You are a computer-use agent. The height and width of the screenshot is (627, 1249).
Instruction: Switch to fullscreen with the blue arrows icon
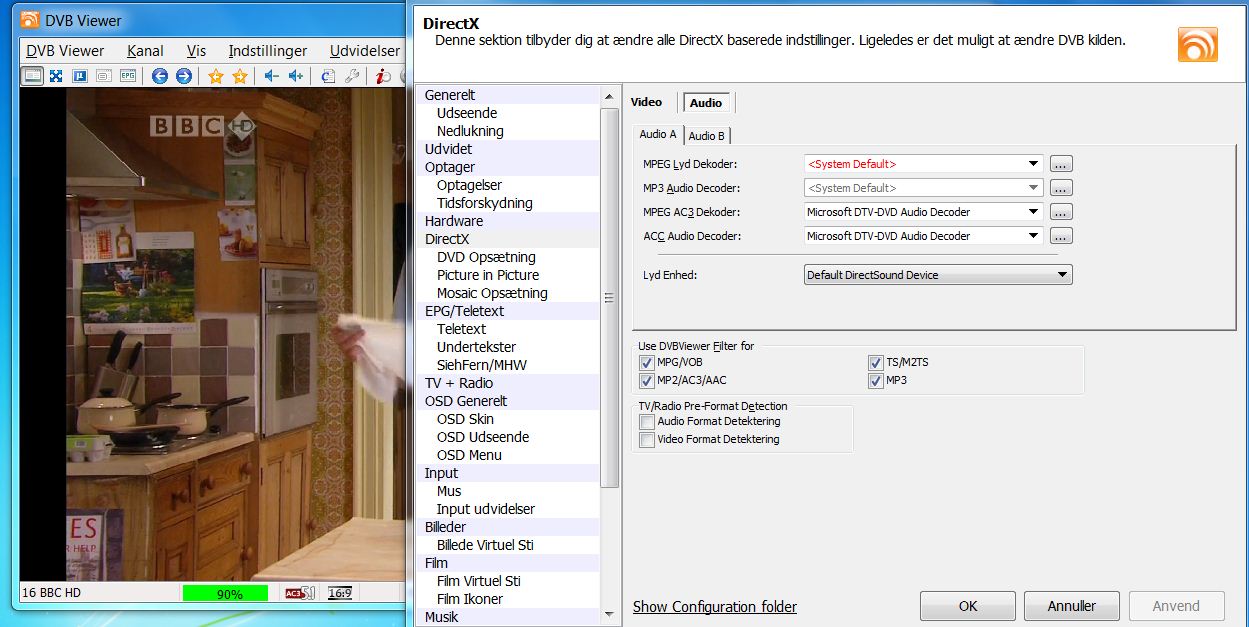coord(56,76)
